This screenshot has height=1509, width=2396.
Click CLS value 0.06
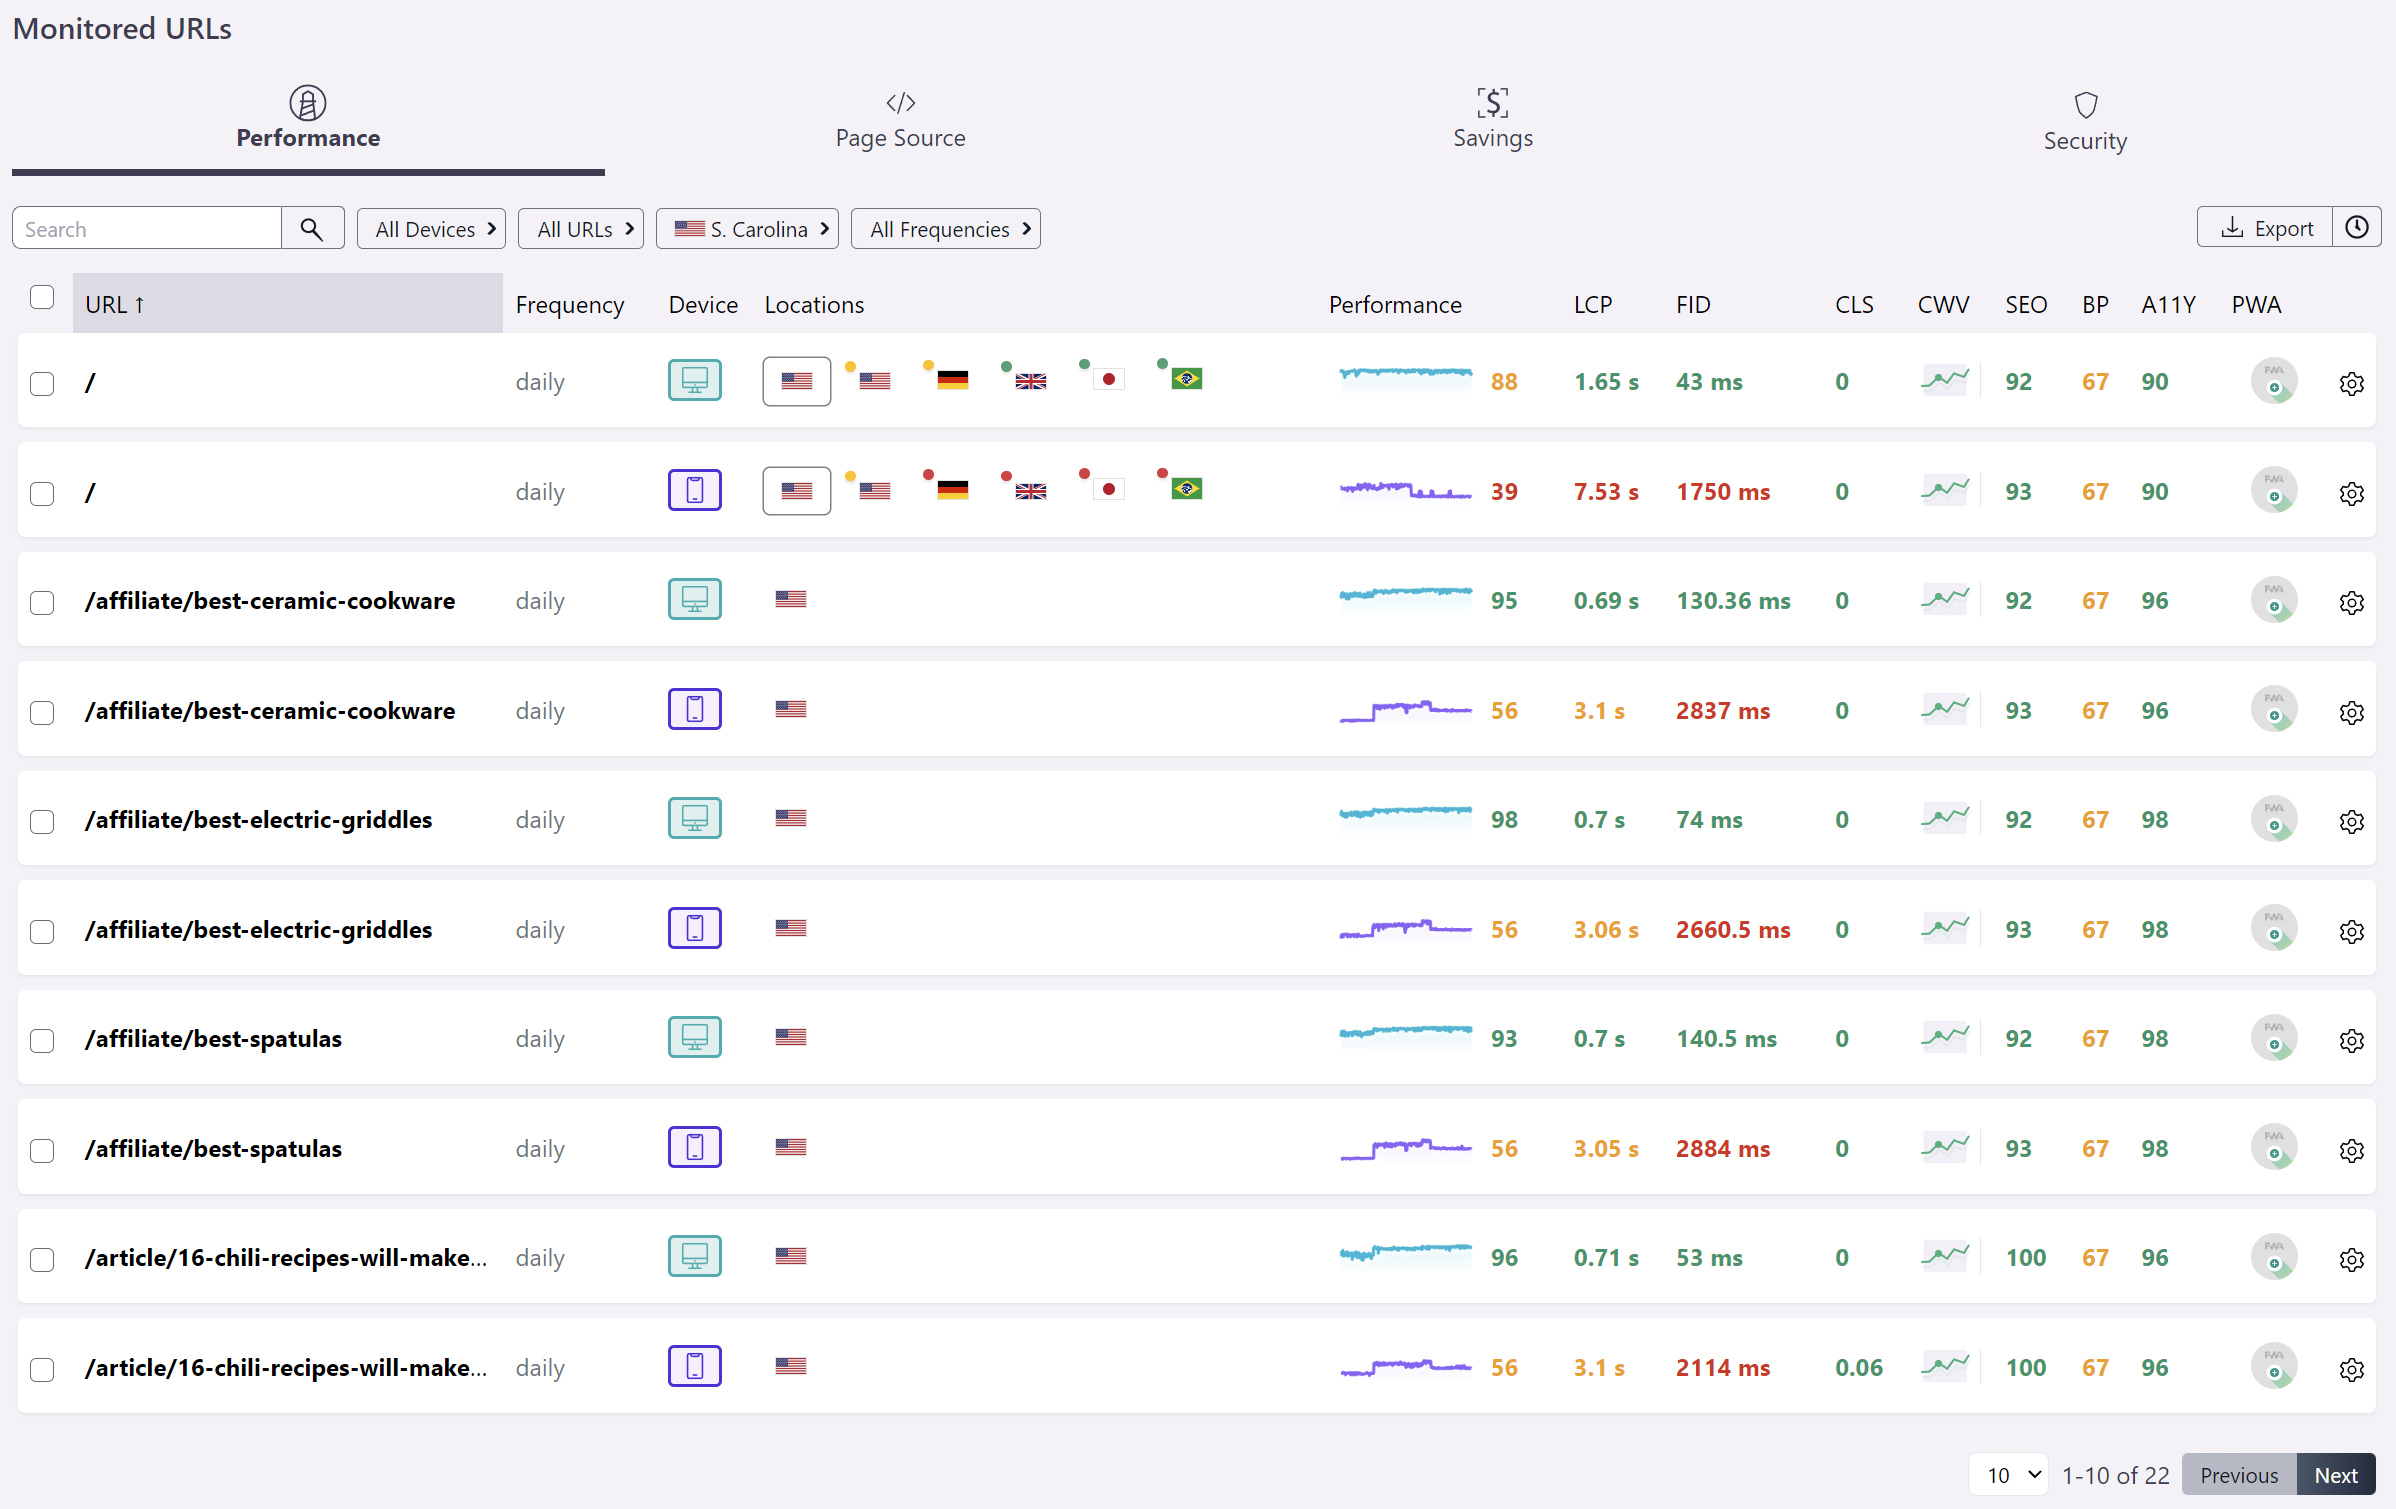click(1858, 1368)
